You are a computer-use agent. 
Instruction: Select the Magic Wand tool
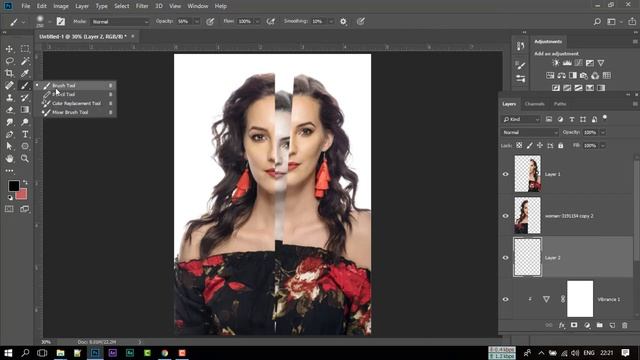click(x=25, y=61)
